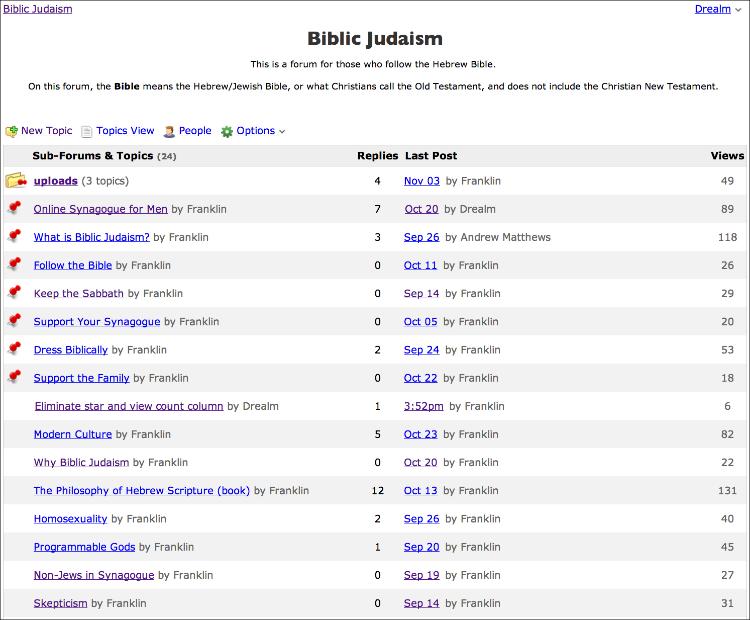
Task: Click the Topics View page icon
Action: (x=87, y=131)
